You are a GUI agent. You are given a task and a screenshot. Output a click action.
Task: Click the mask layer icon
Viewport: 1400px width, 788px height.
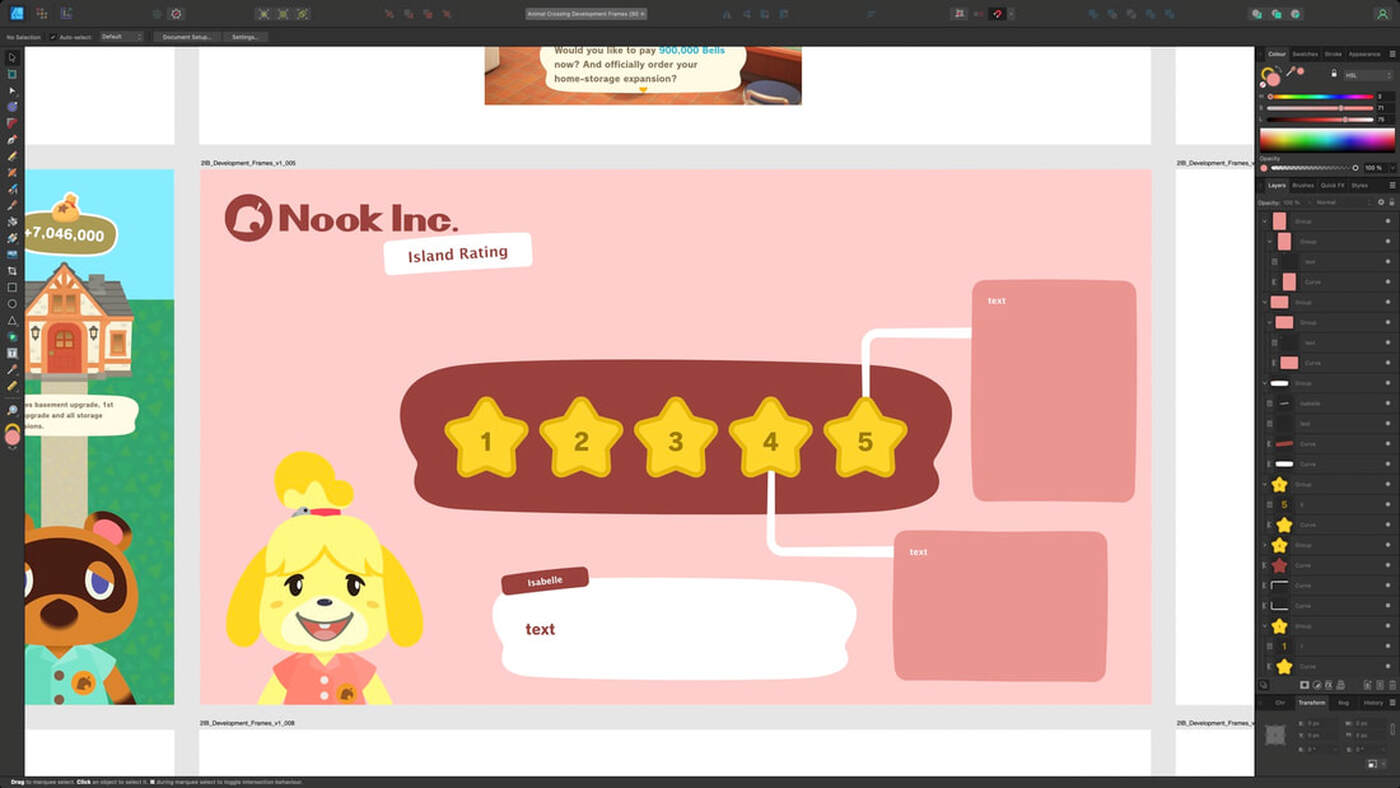[x=1305, y=685]
